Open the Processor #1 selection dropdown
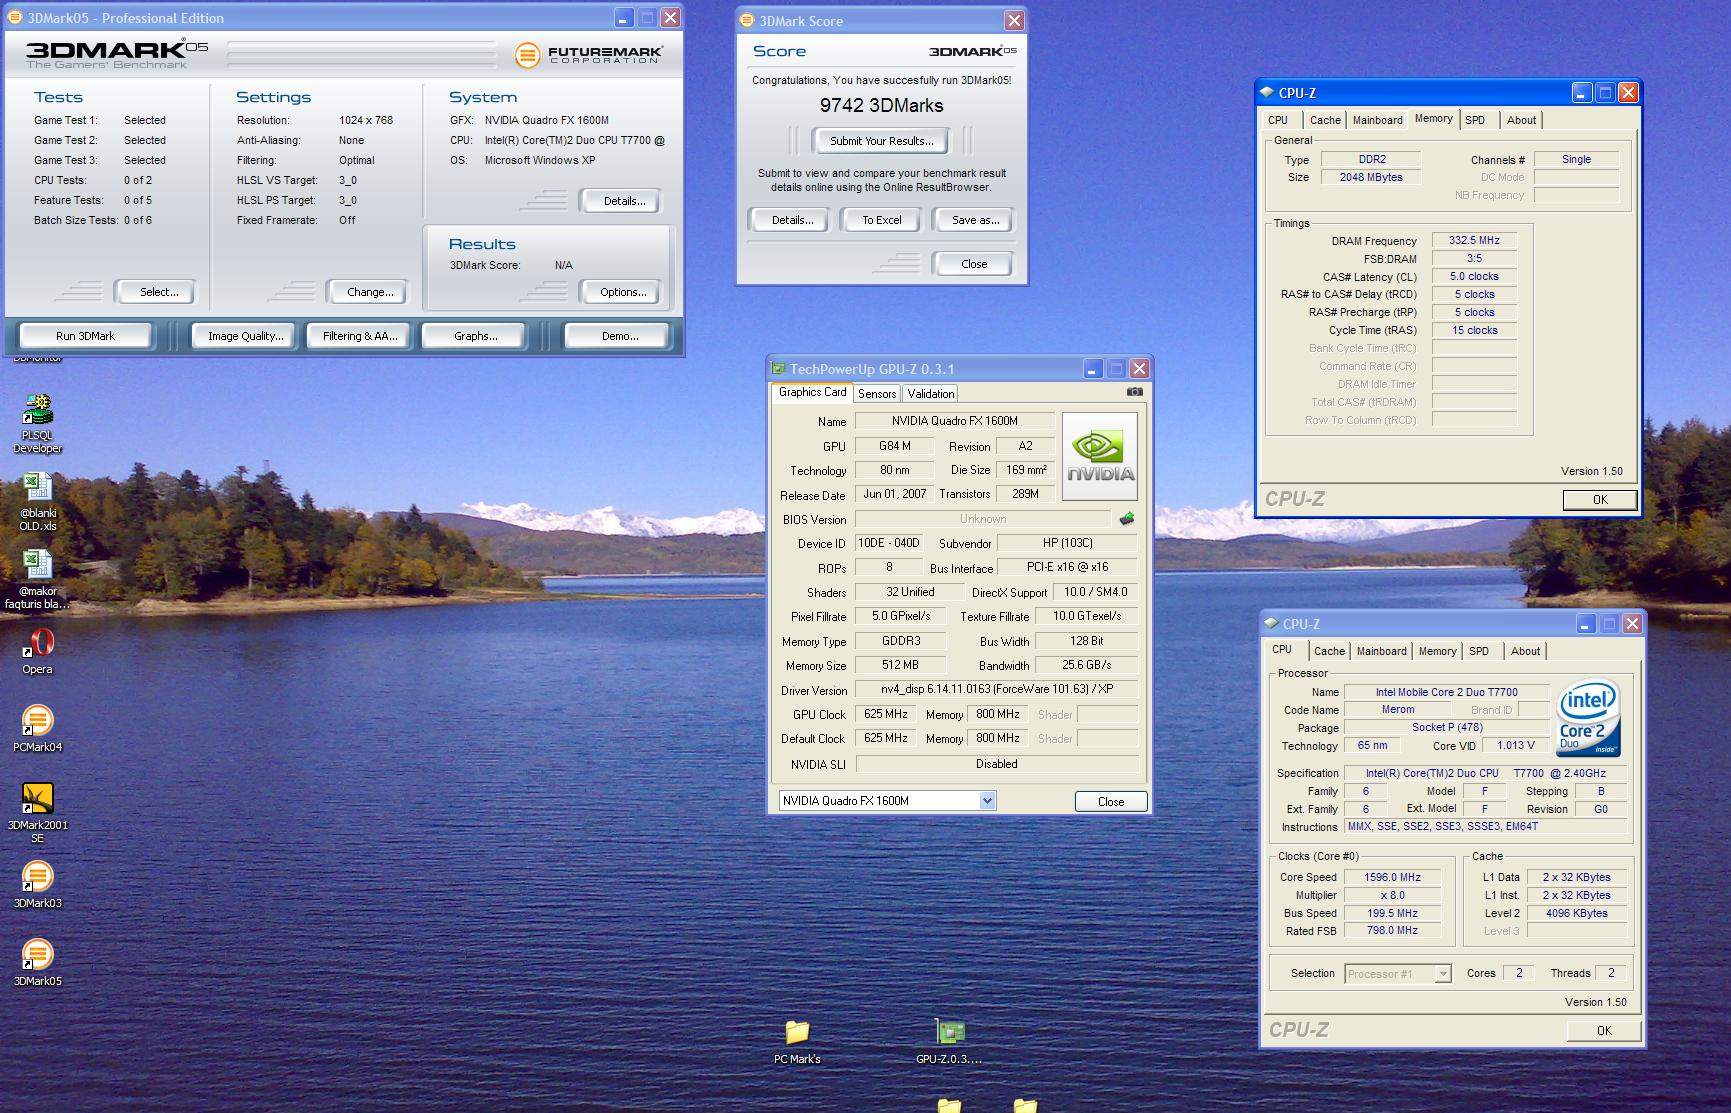The width and height of the screenshot is (1731, 1113). click(1443, 973)
